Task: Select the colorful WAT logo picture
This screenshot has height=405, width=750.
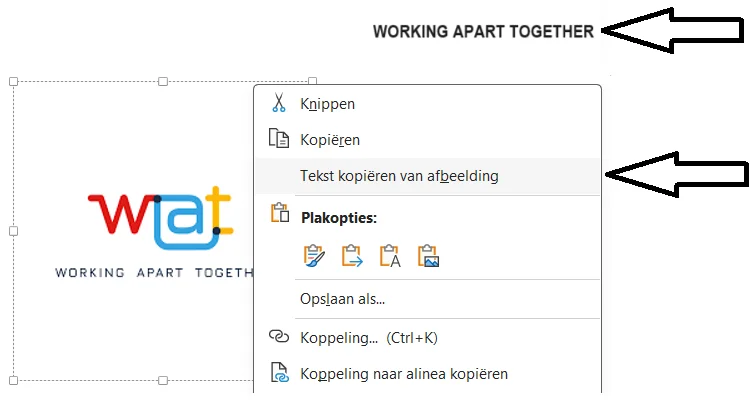Action: (x=160, y=220)
